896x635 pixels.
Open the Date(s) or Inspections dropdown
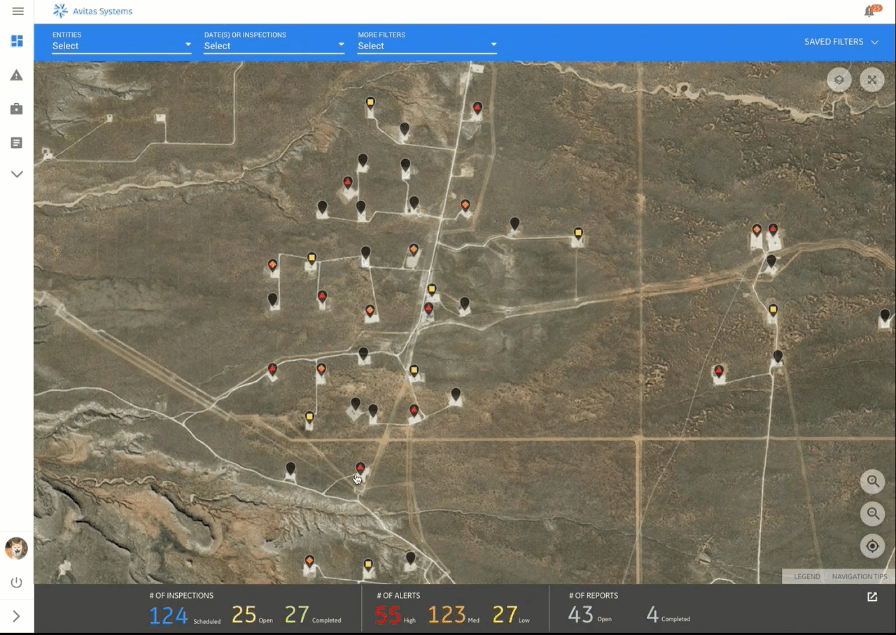(274, 42)
